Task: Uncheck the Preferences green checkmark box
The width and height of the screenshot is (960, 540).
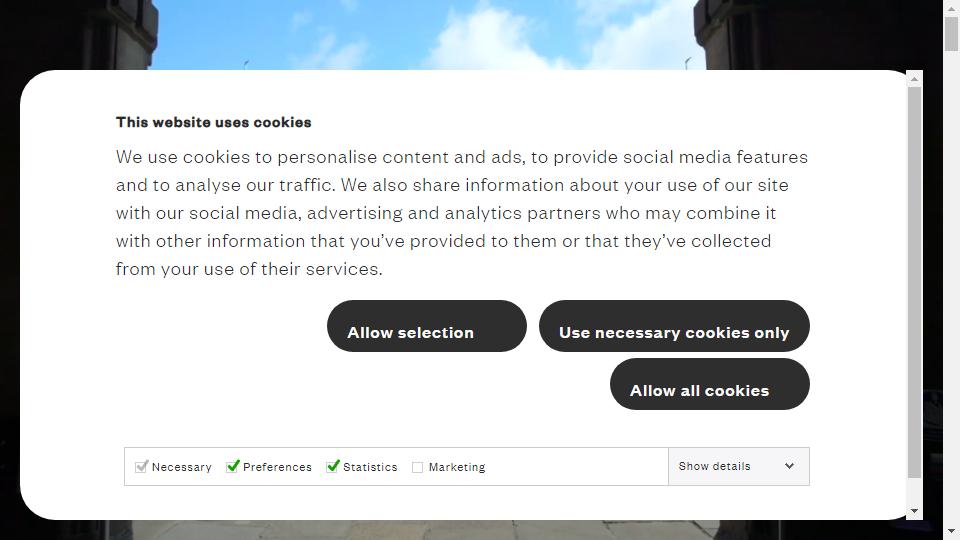Action: click(x=232, y=467)
